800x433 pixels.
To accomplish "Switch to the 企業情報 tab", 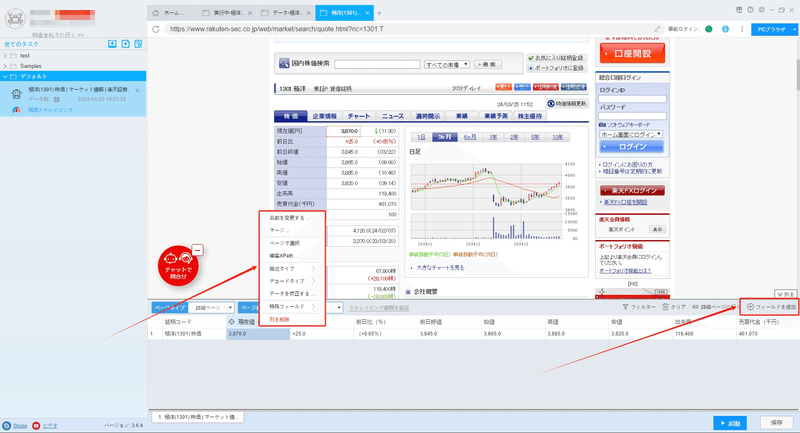I will (x=324, y=116).
